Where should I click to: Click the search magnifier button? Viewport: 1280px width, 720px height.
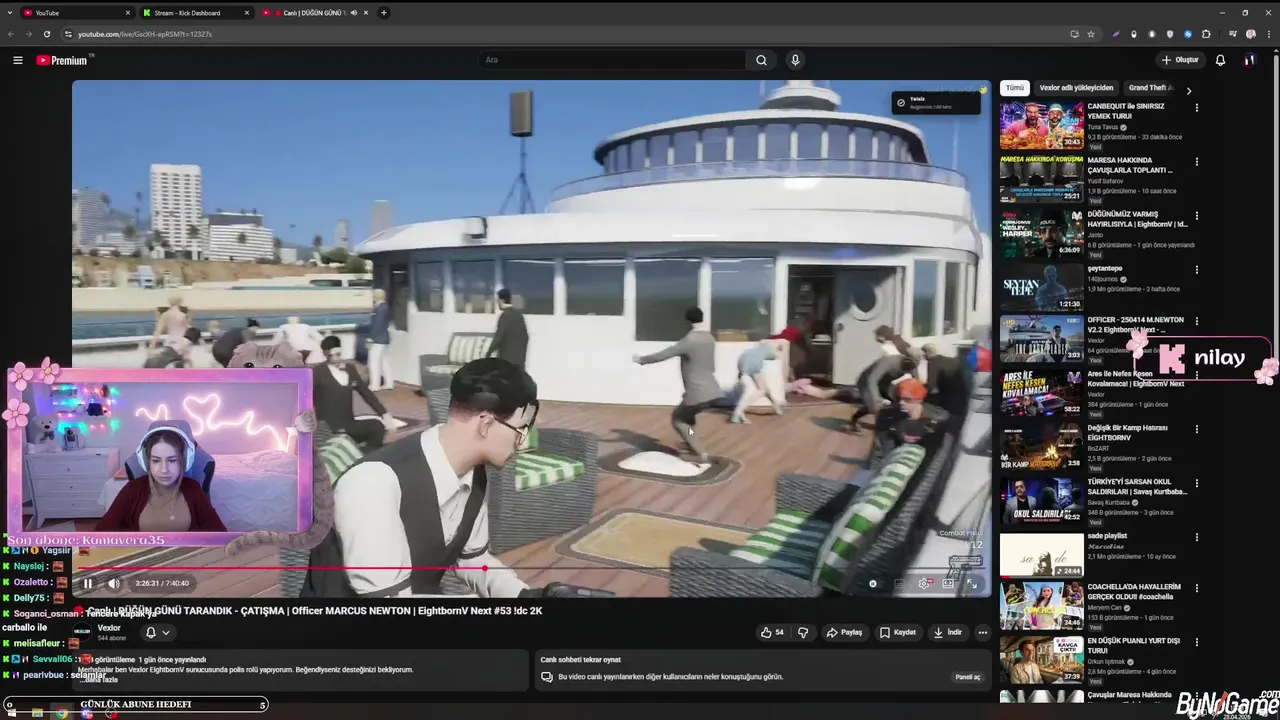click(761, 60)
